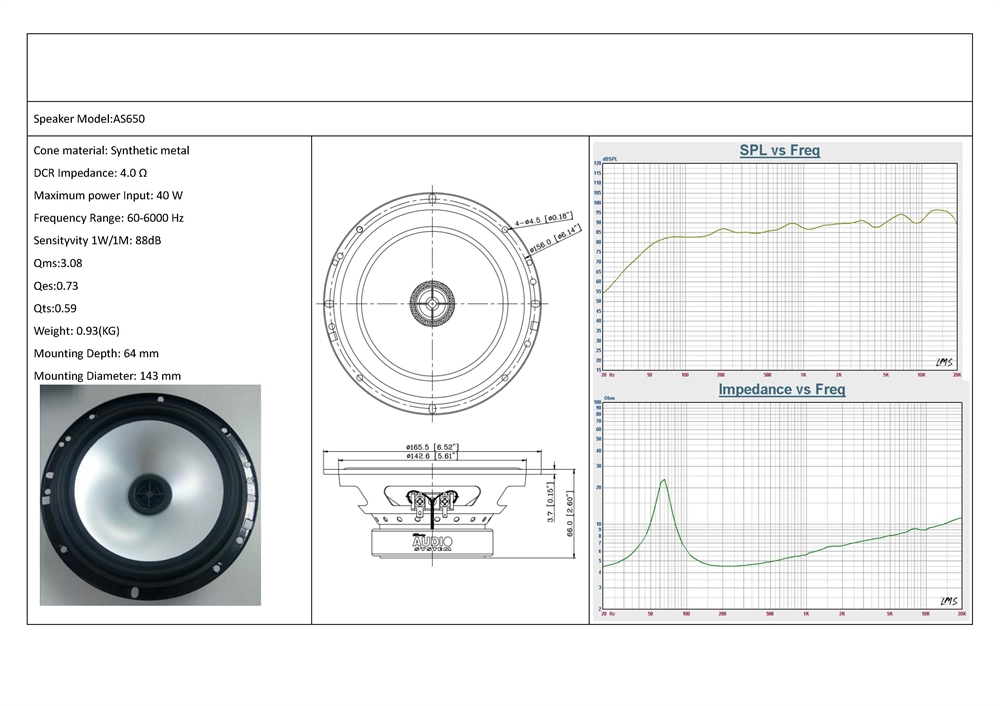
Task: Select the Speaker Model:AS650 text
Action: [x=90, y=119]
